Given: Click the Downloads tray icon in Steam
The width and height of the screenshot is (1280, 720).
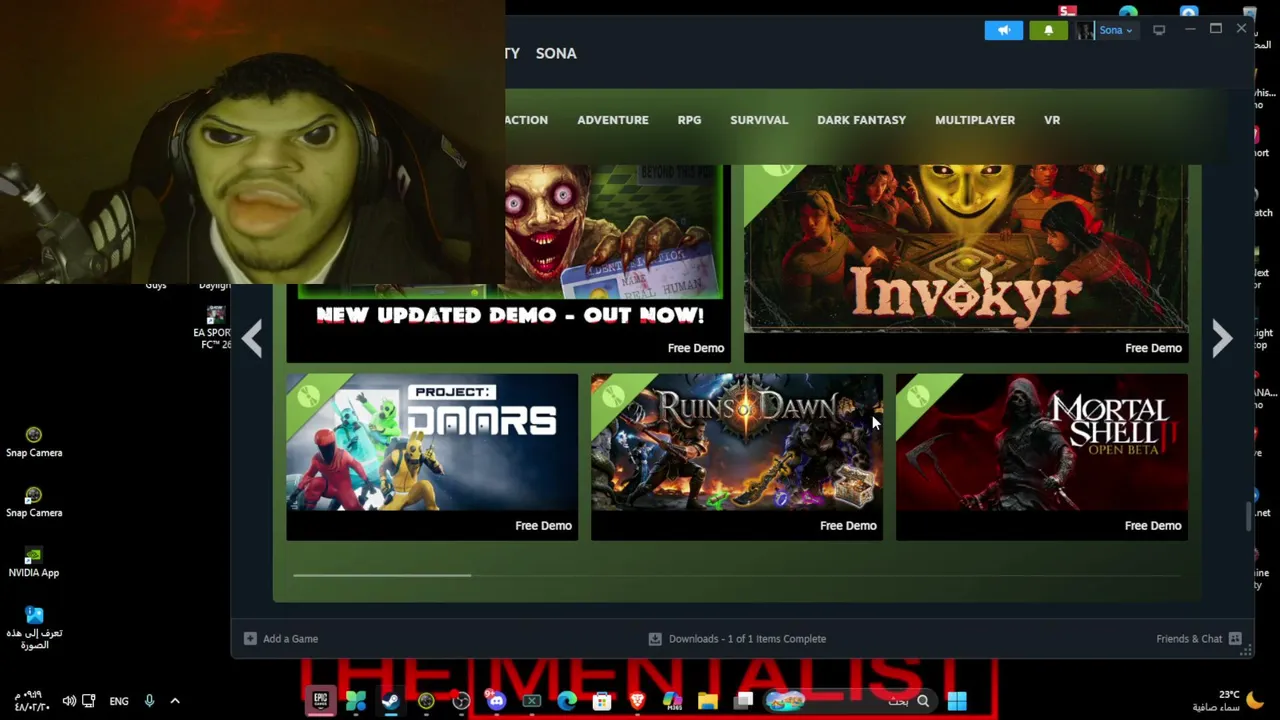Looking at the screenshot, I should 655,638.
